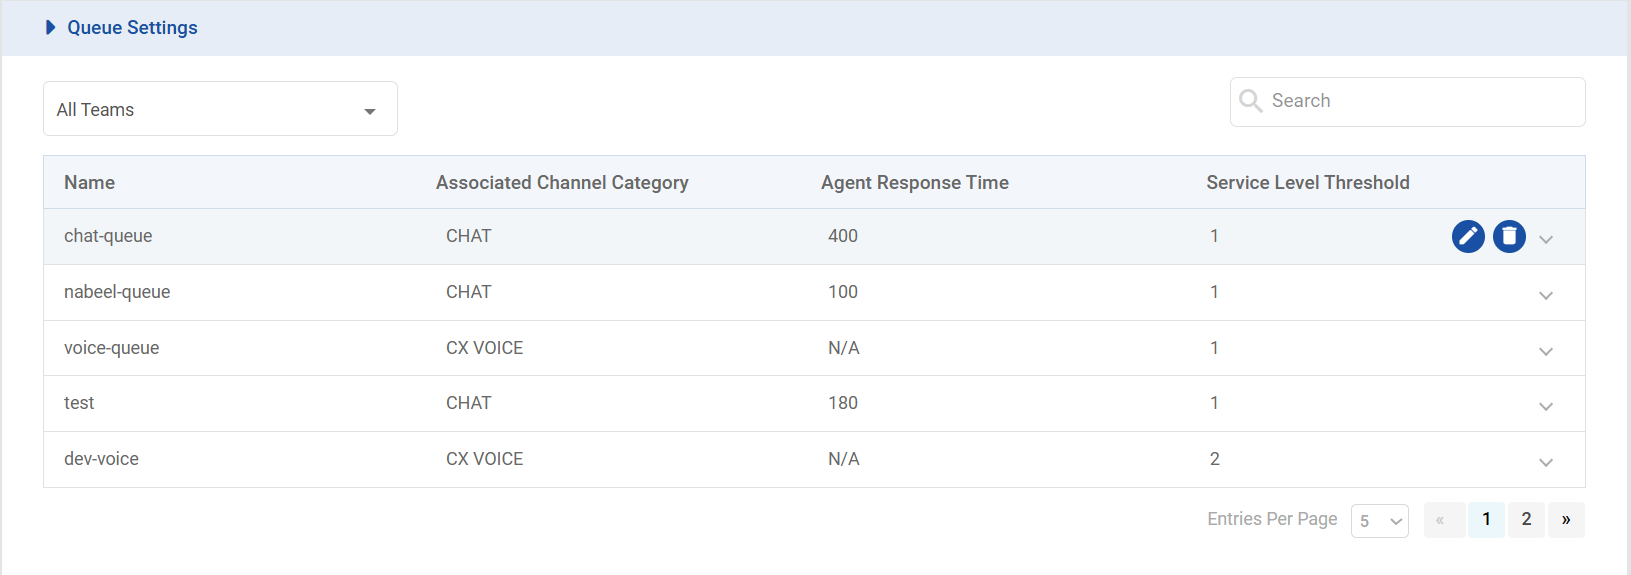This screenshot has width=1631, height=575.
Task: Focus the Search input field
Action: [1420, 101]
